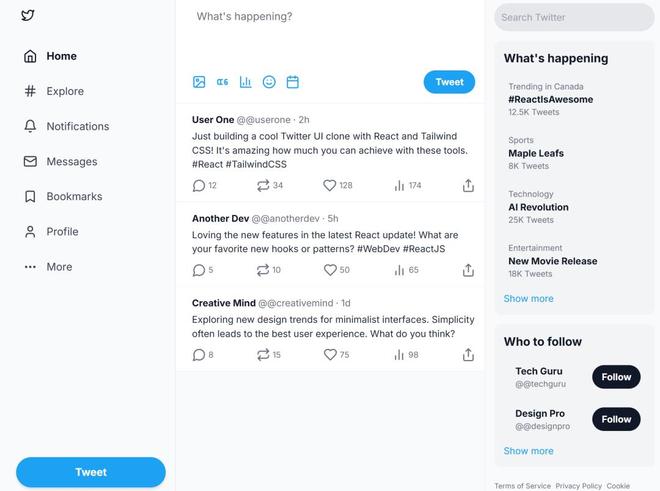The height and width of the screenshot is (491, 660).
Task: Show more trending topics
Action: (x=528, y=299)
